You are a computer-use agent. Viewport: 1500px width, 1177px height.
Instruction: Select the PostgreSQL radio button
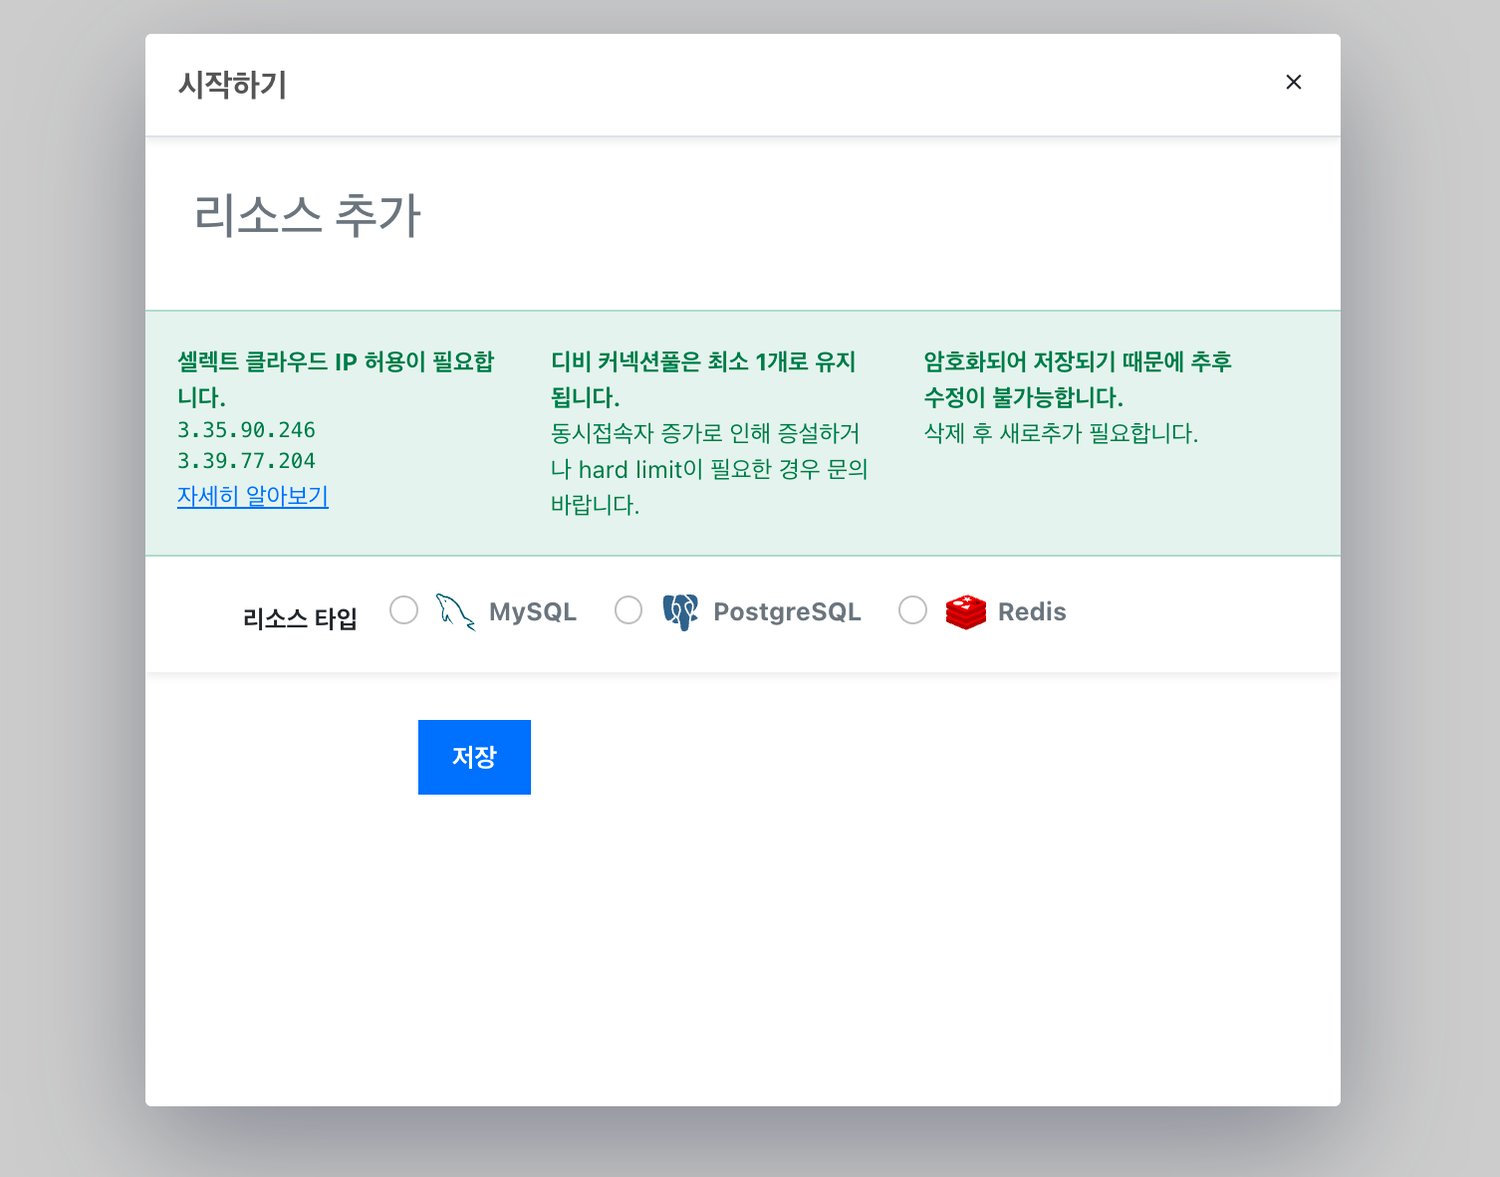click(x=628, y=610)
